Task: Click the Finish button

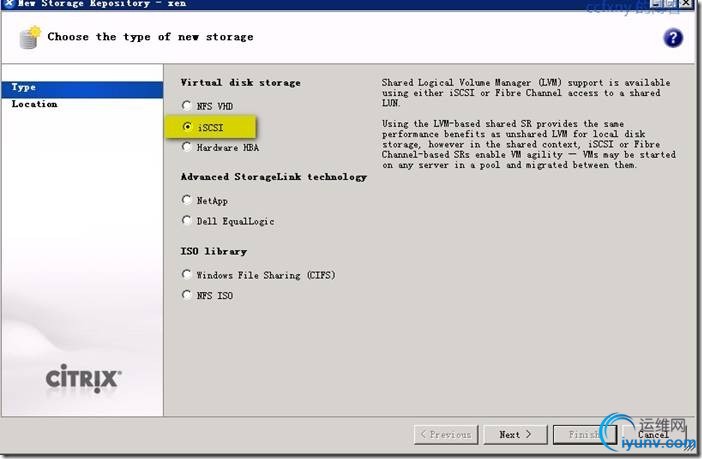Action: (x=584, y=434)
